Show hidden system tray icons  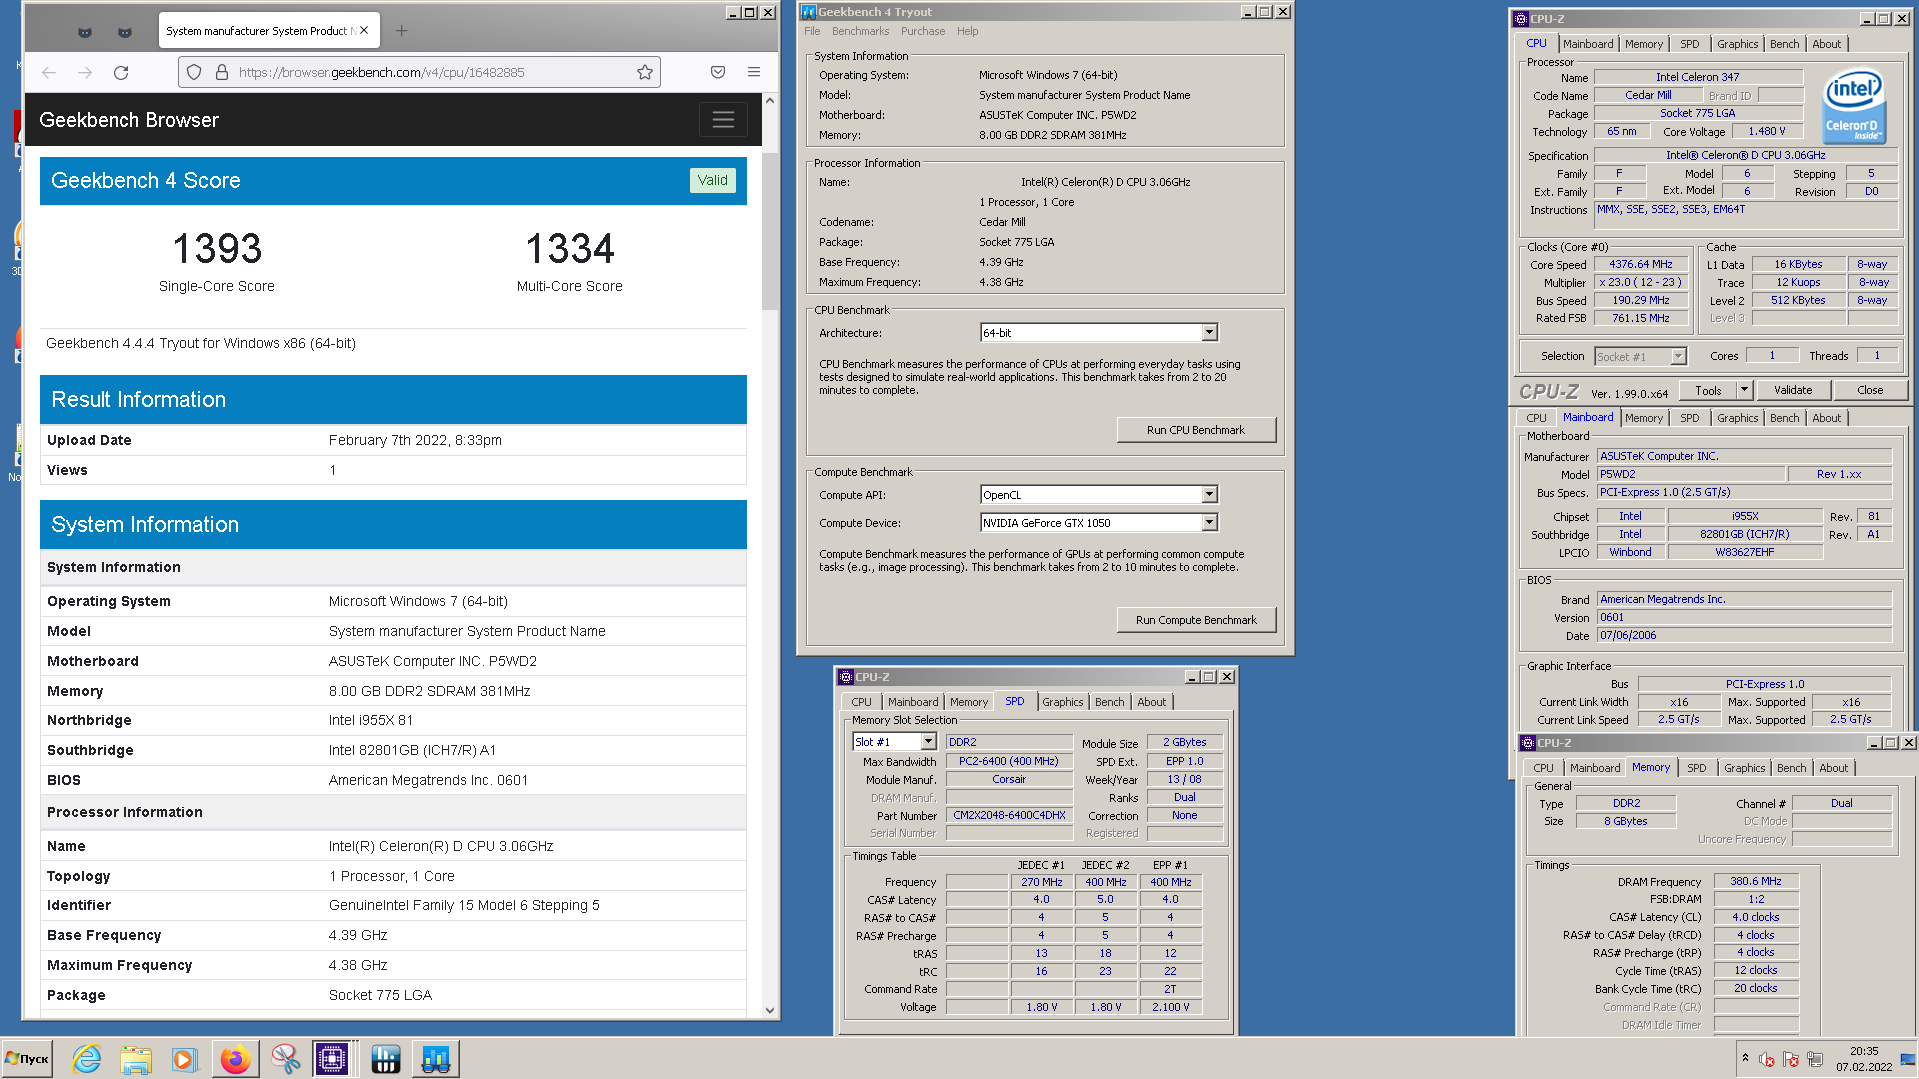click(1745, 1058)
